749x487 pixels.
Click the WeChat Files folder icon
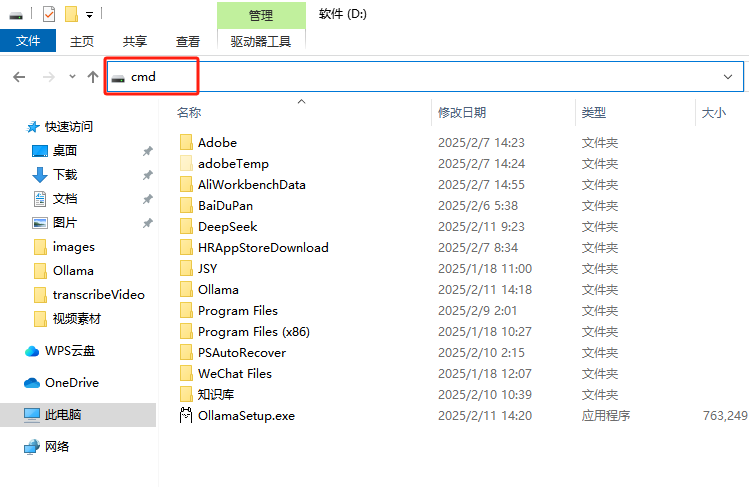tap(186, 373)
